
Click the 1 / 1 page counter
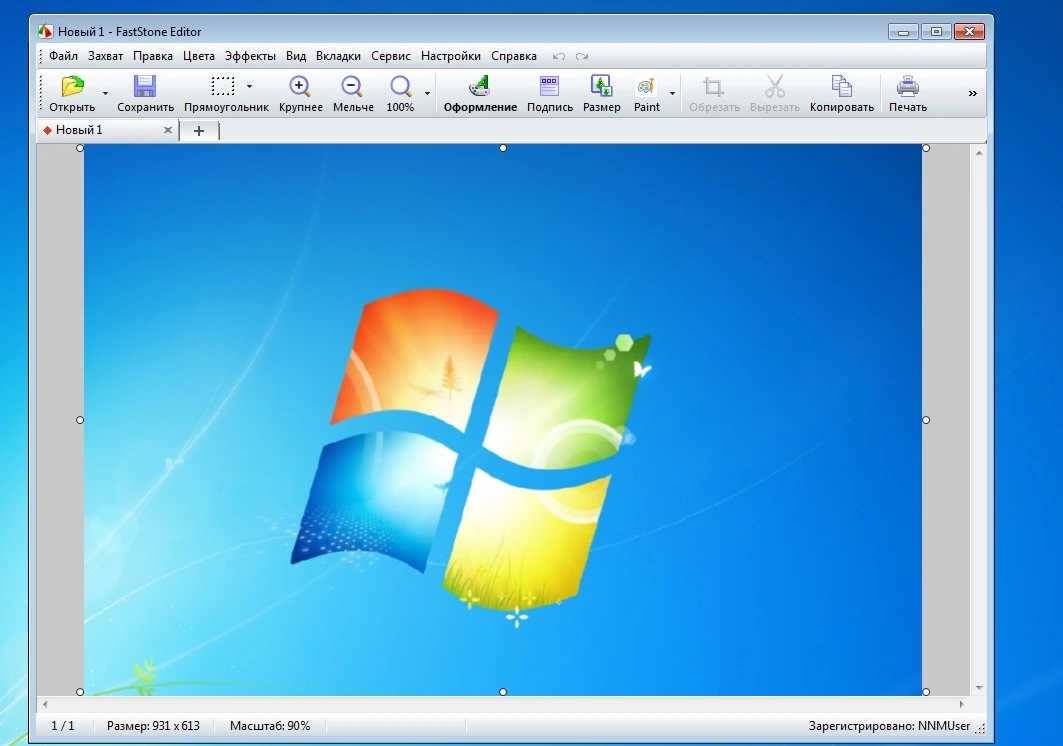(63, 726)
